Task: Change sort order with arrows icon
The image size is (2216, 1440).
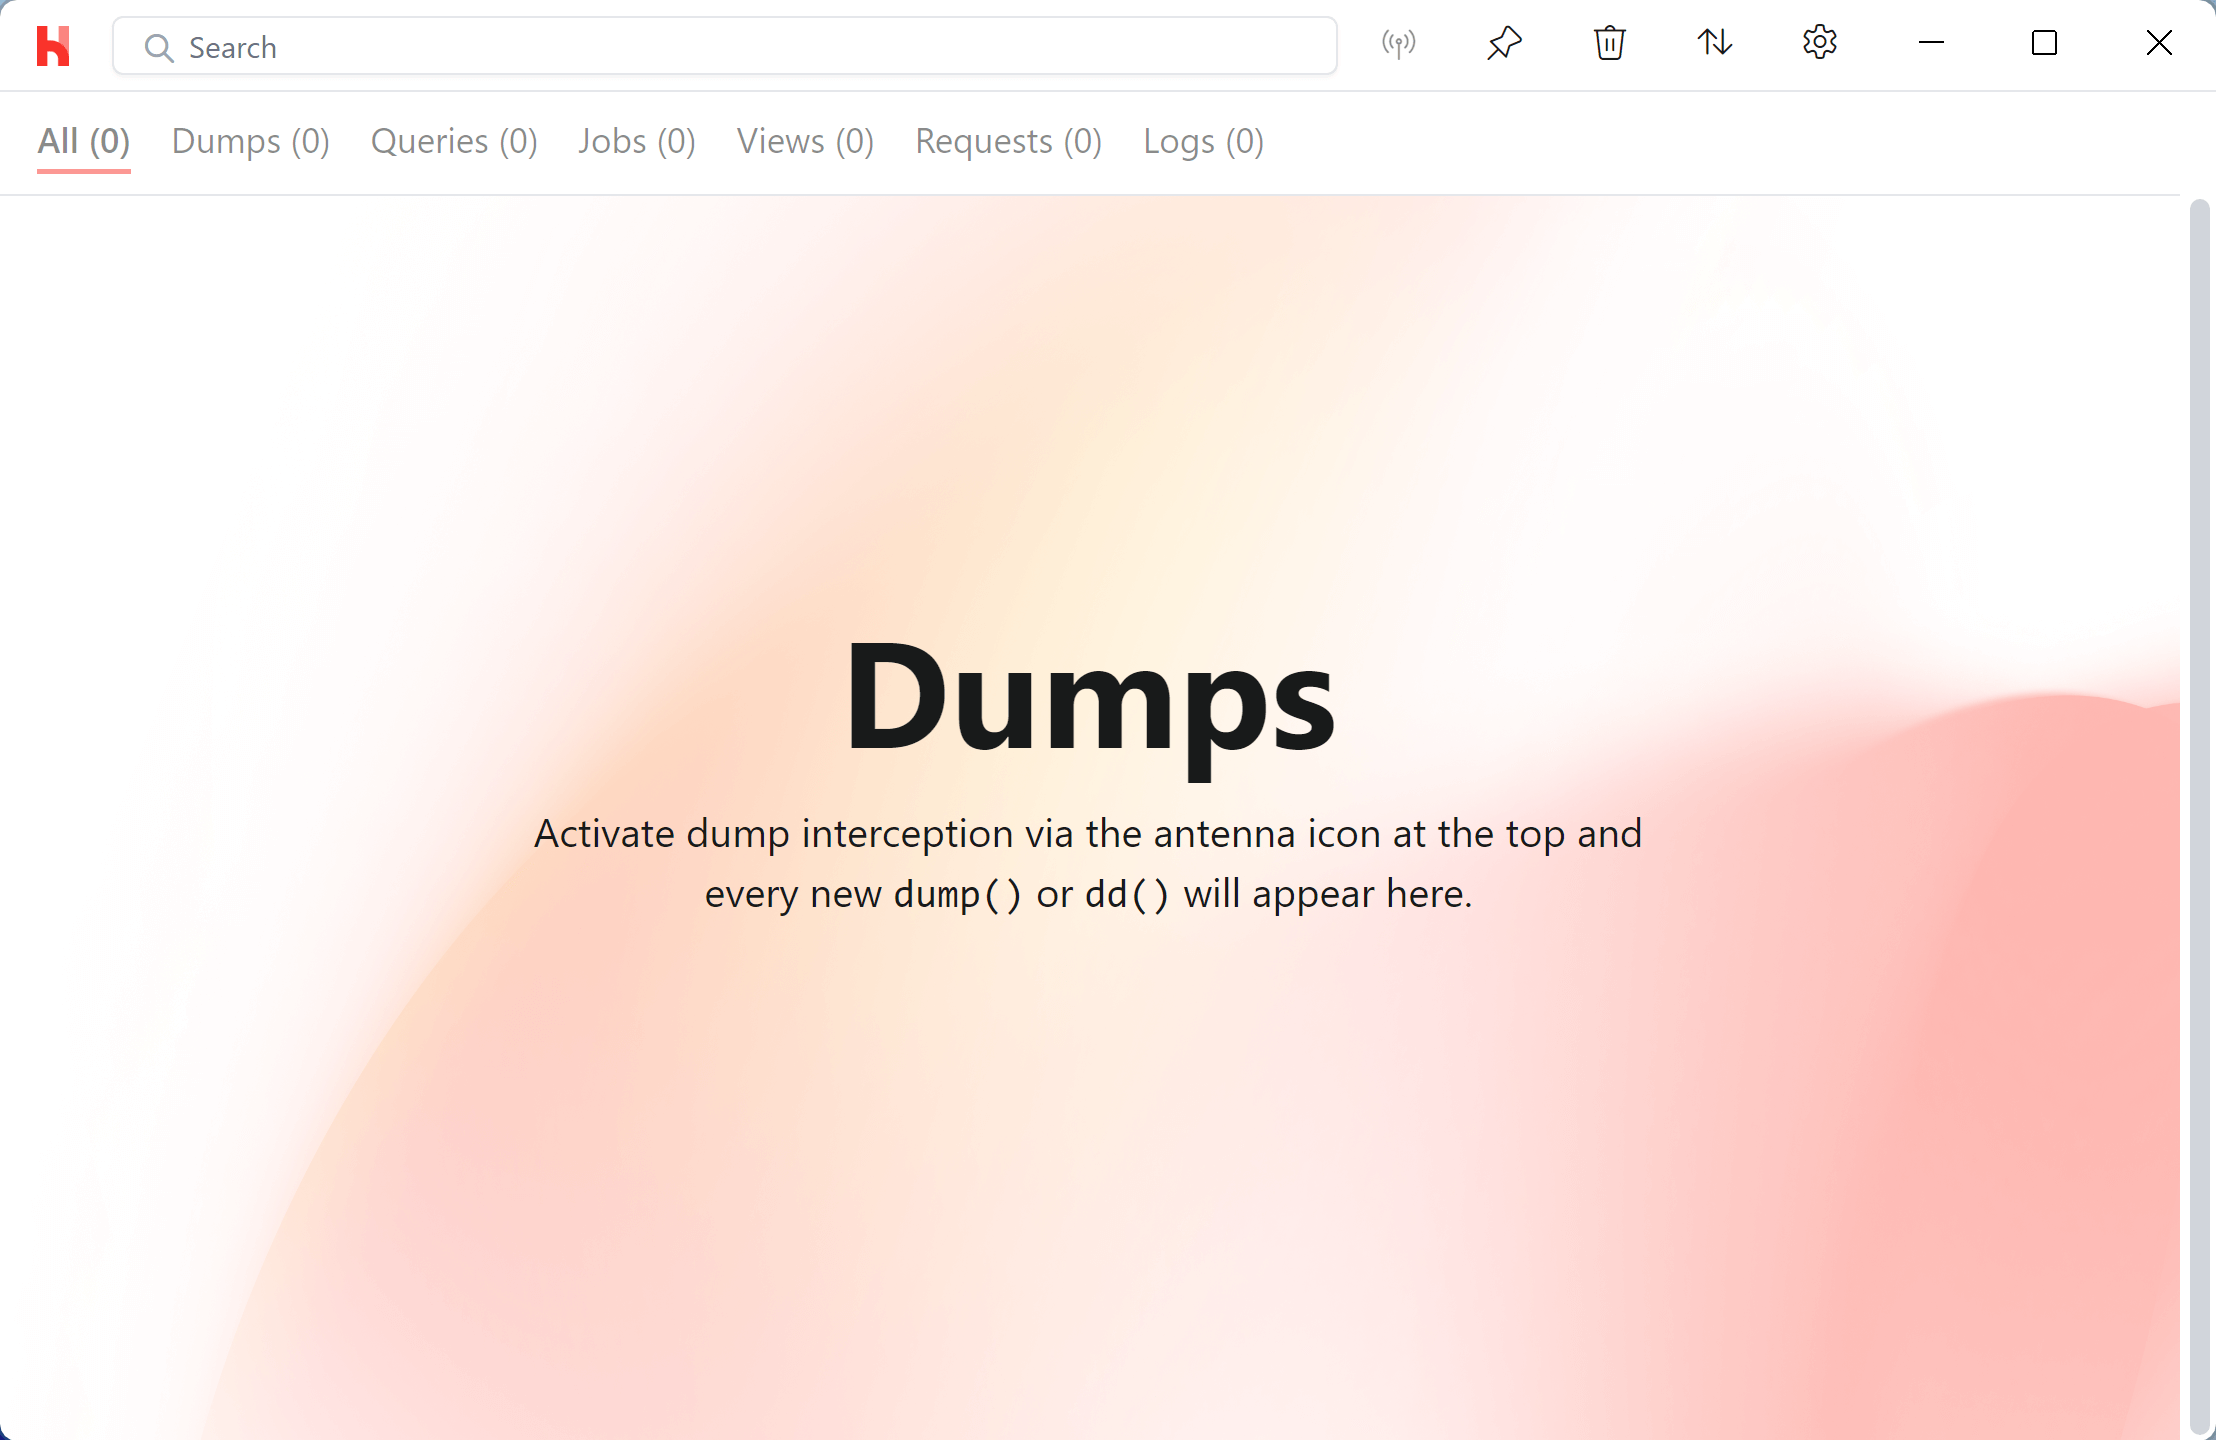Action: tap(1713, 44)
